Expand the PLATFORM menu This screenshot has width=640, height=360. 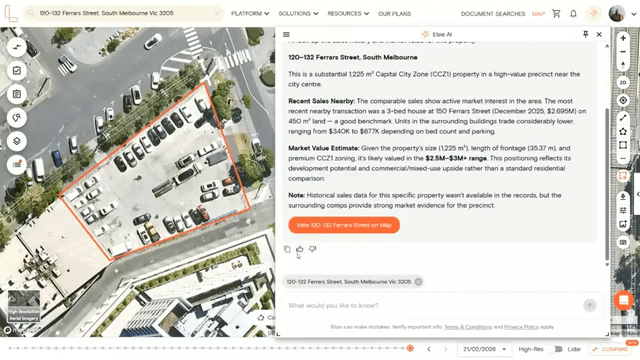(250, 13)
